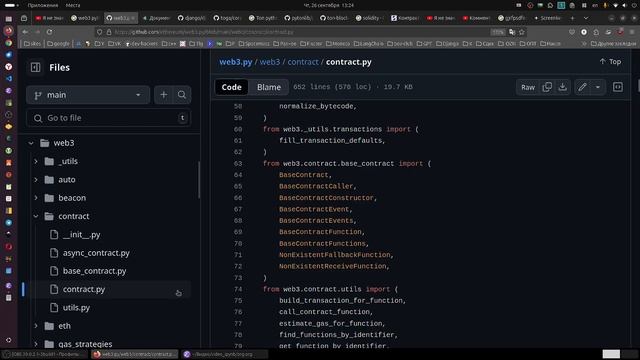
Task: Click the keyboard layout en indicator
Action: click(595, 5)
